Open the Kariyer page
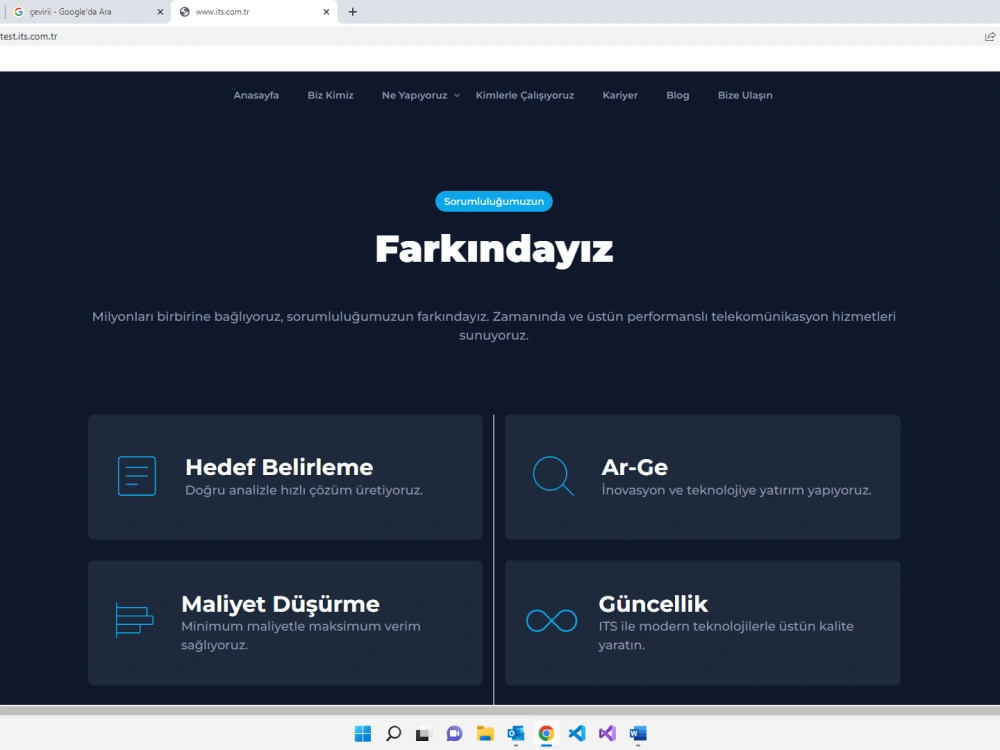 [620, 95]
